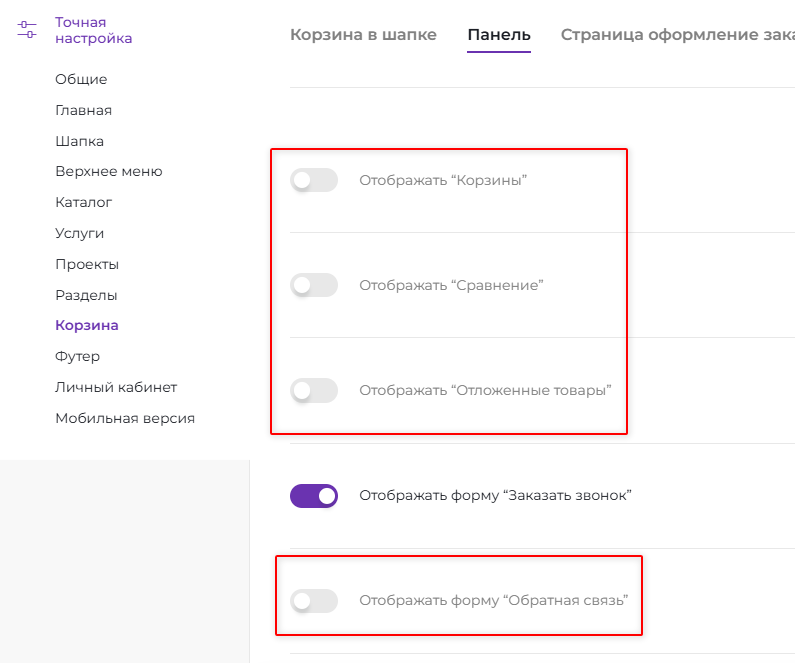
Task: Select "Шапка" in the sidebar
Action: coord(79,141)
